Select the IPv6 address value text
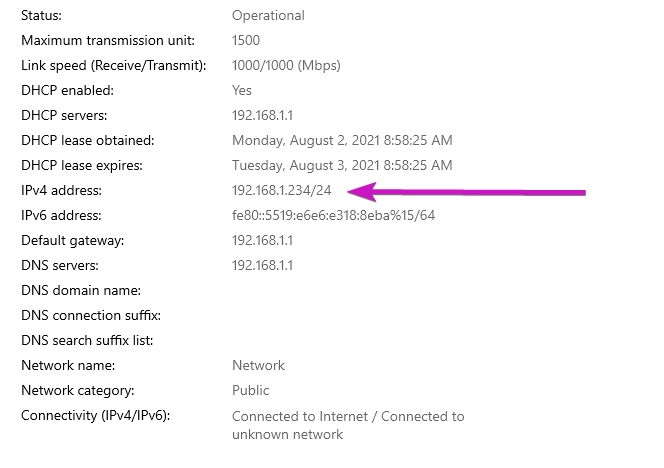 pyautogui.click(x=333, y=216)
